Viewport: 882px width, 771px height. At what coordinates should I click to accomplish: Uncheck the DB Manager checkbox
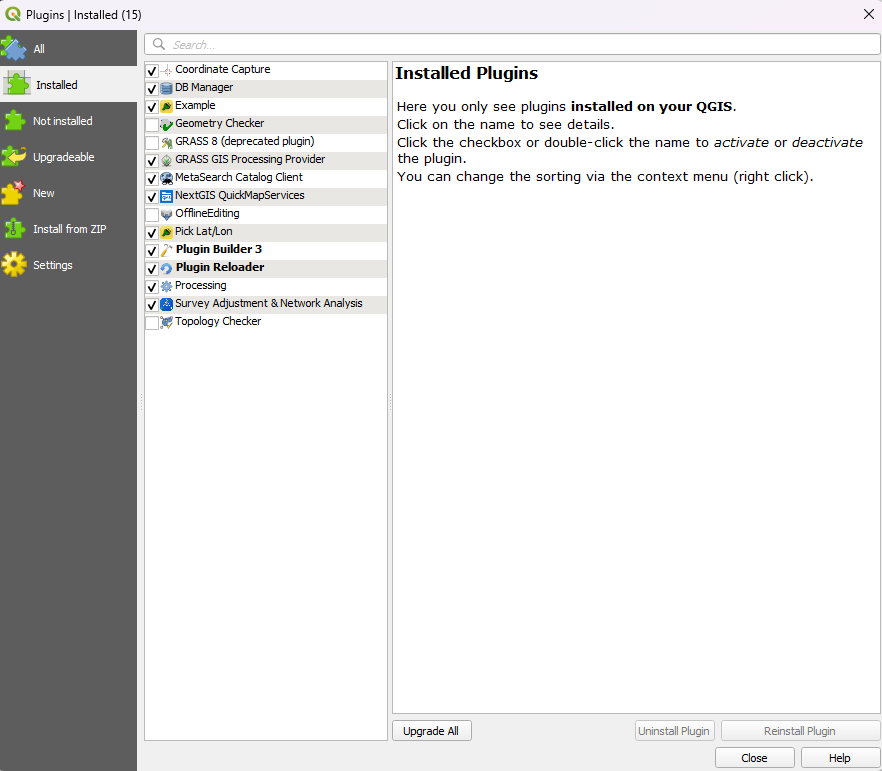pyautogui.click(x=152, y=89)
